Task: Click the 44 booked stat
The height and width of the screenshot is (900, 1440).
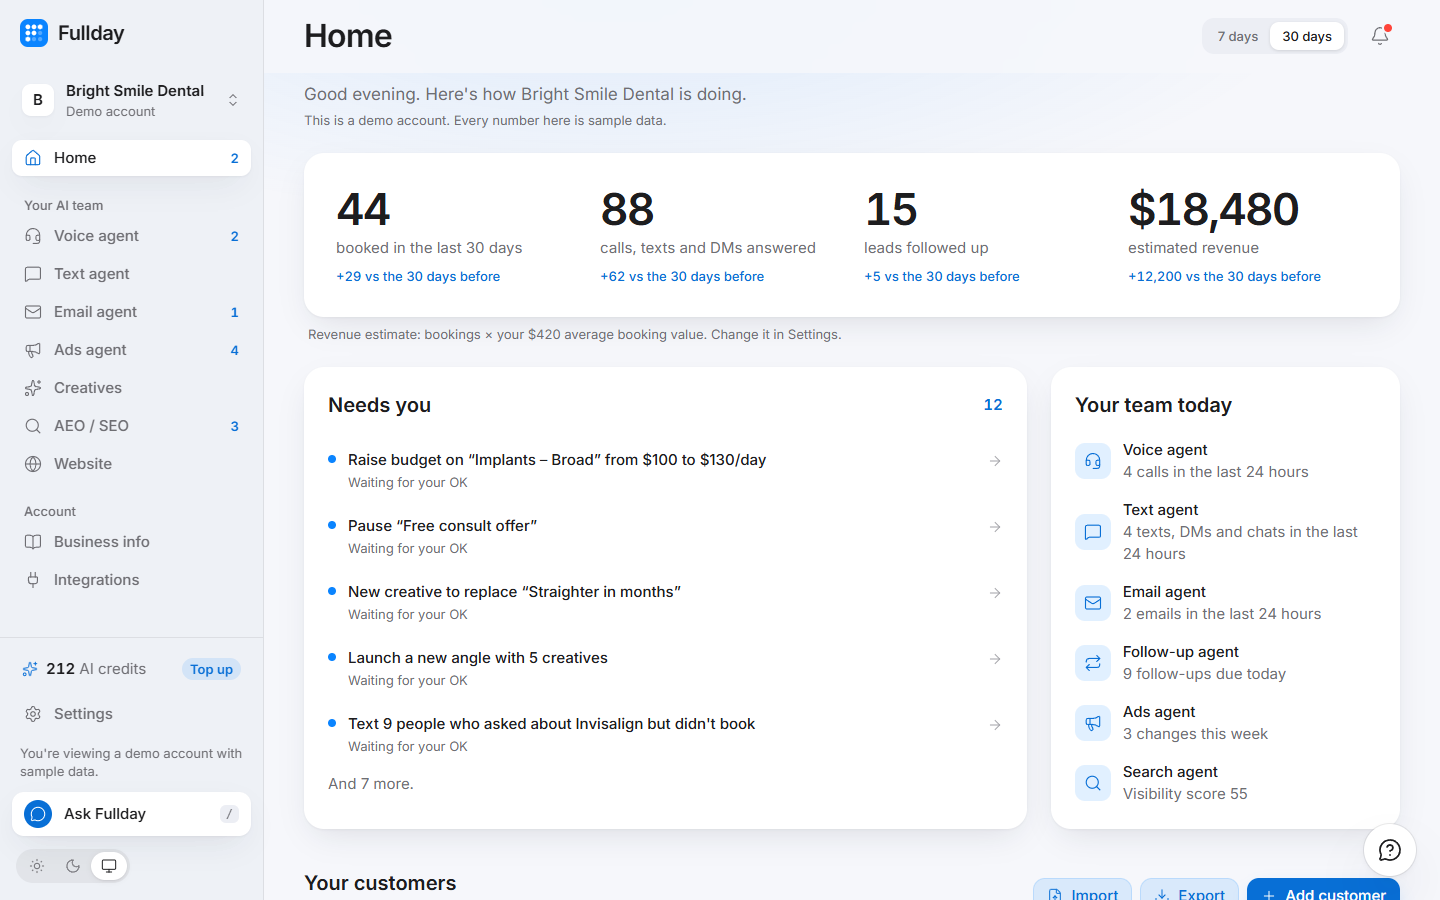Action: click(363, 210)
